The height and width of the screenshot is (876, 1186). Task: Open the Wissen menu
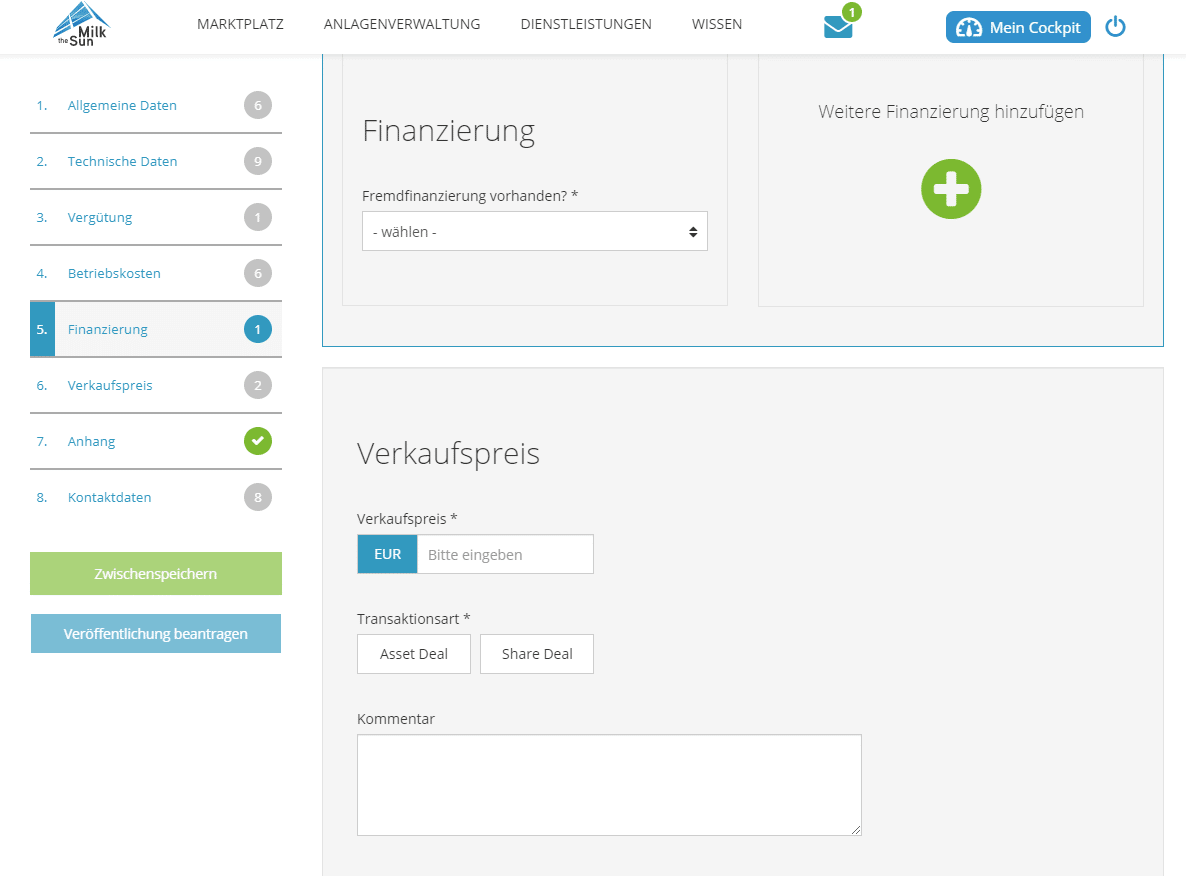click(x=717, y=24)
